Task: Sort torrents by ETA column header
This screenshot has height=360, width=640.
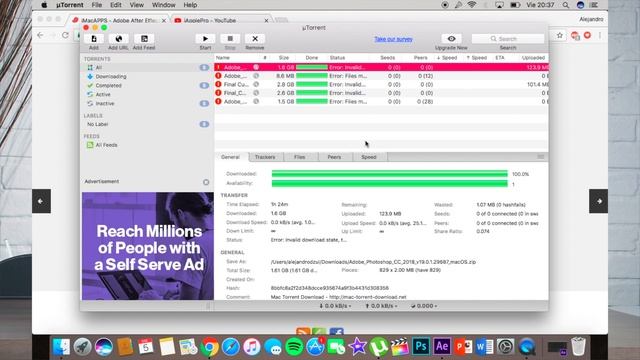Action: [500, 58]
